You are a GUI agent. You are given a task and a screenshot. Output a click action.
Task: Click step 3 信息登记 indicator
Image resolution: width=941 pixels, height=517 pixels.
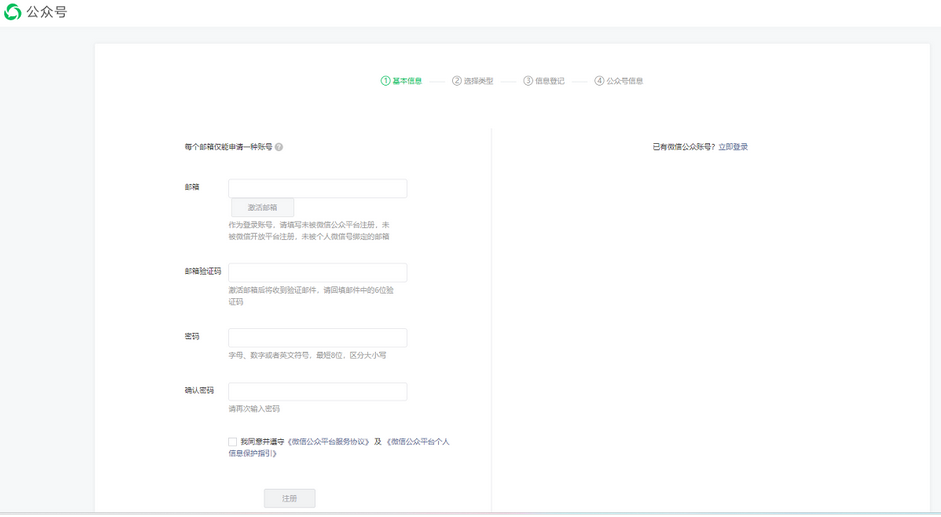coord(544,81)
